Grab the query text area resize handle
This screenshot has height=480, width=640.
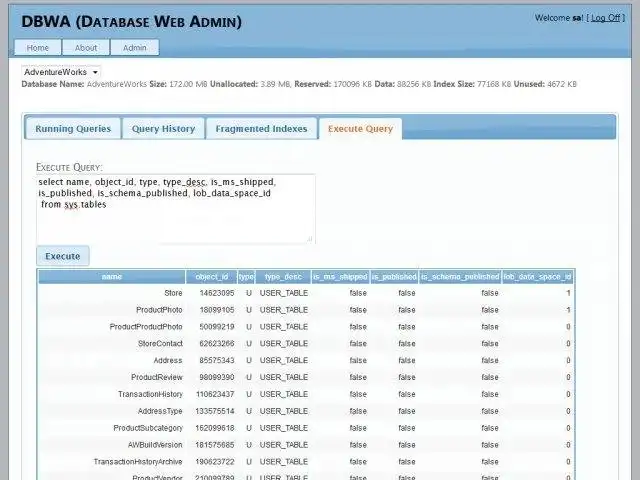[310, 239]
